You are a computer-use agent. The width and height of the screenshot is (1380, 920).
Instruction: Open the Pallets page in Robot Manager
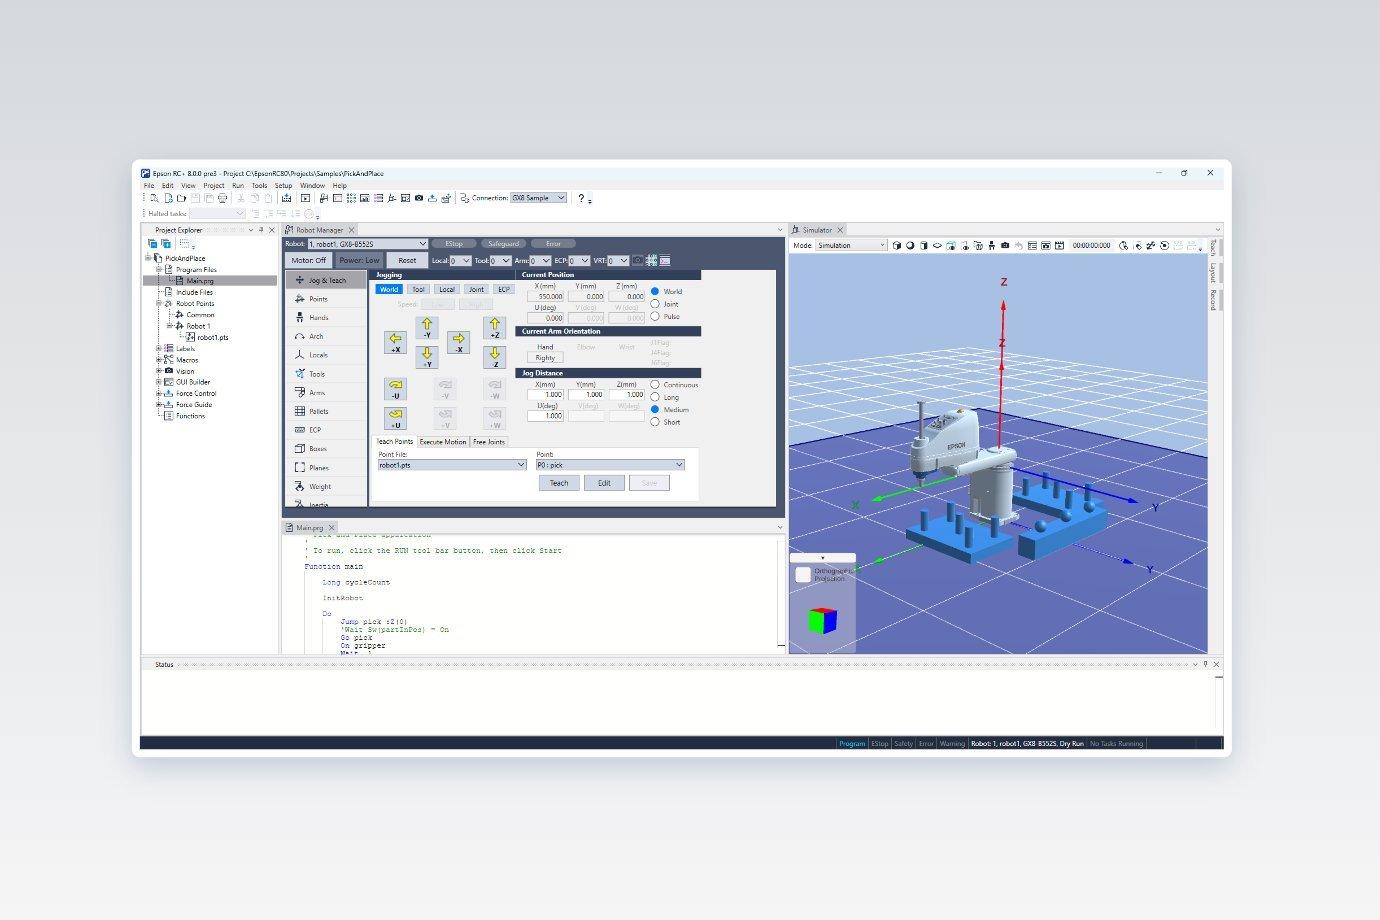318,411
